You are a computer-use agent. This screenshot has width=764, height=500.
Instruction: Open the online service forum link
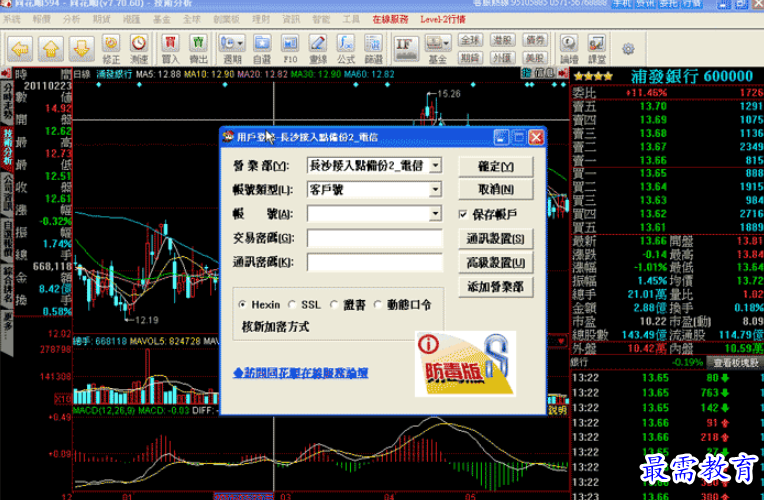pyautogui.click(x=301, y=373)
